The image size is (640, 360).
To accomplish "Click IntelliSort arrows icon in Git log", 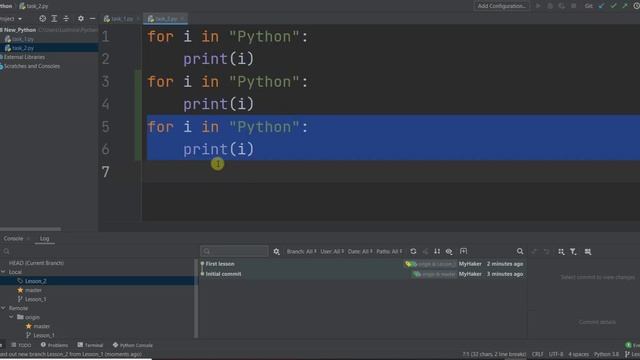I will 437,251.
